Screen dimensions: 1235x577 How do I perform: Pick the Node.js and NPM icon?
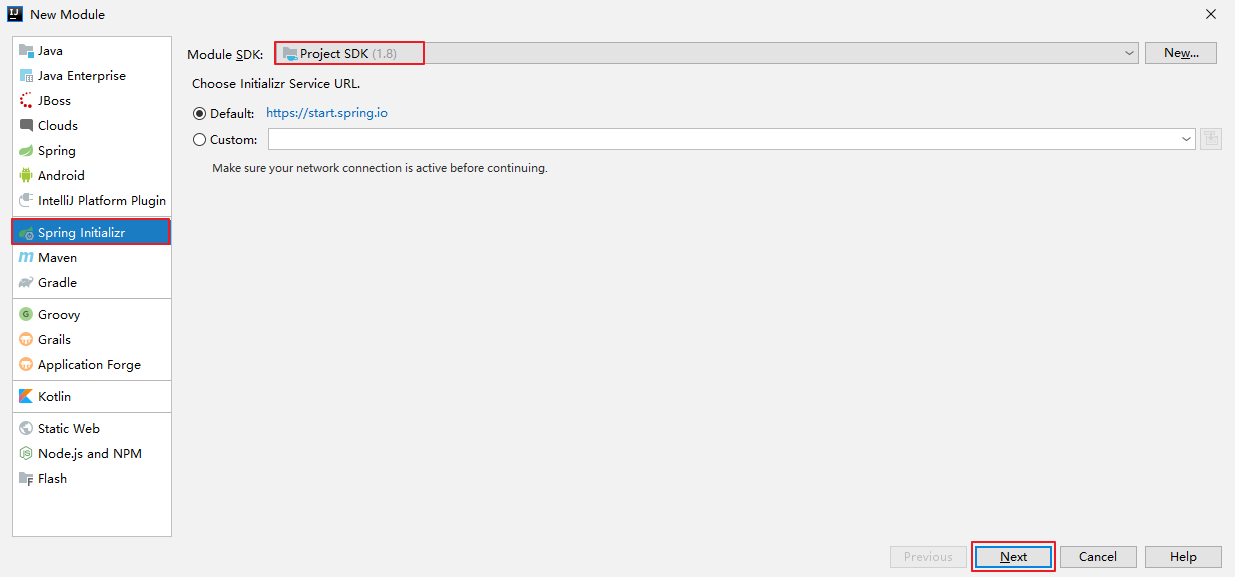[26, 454]
